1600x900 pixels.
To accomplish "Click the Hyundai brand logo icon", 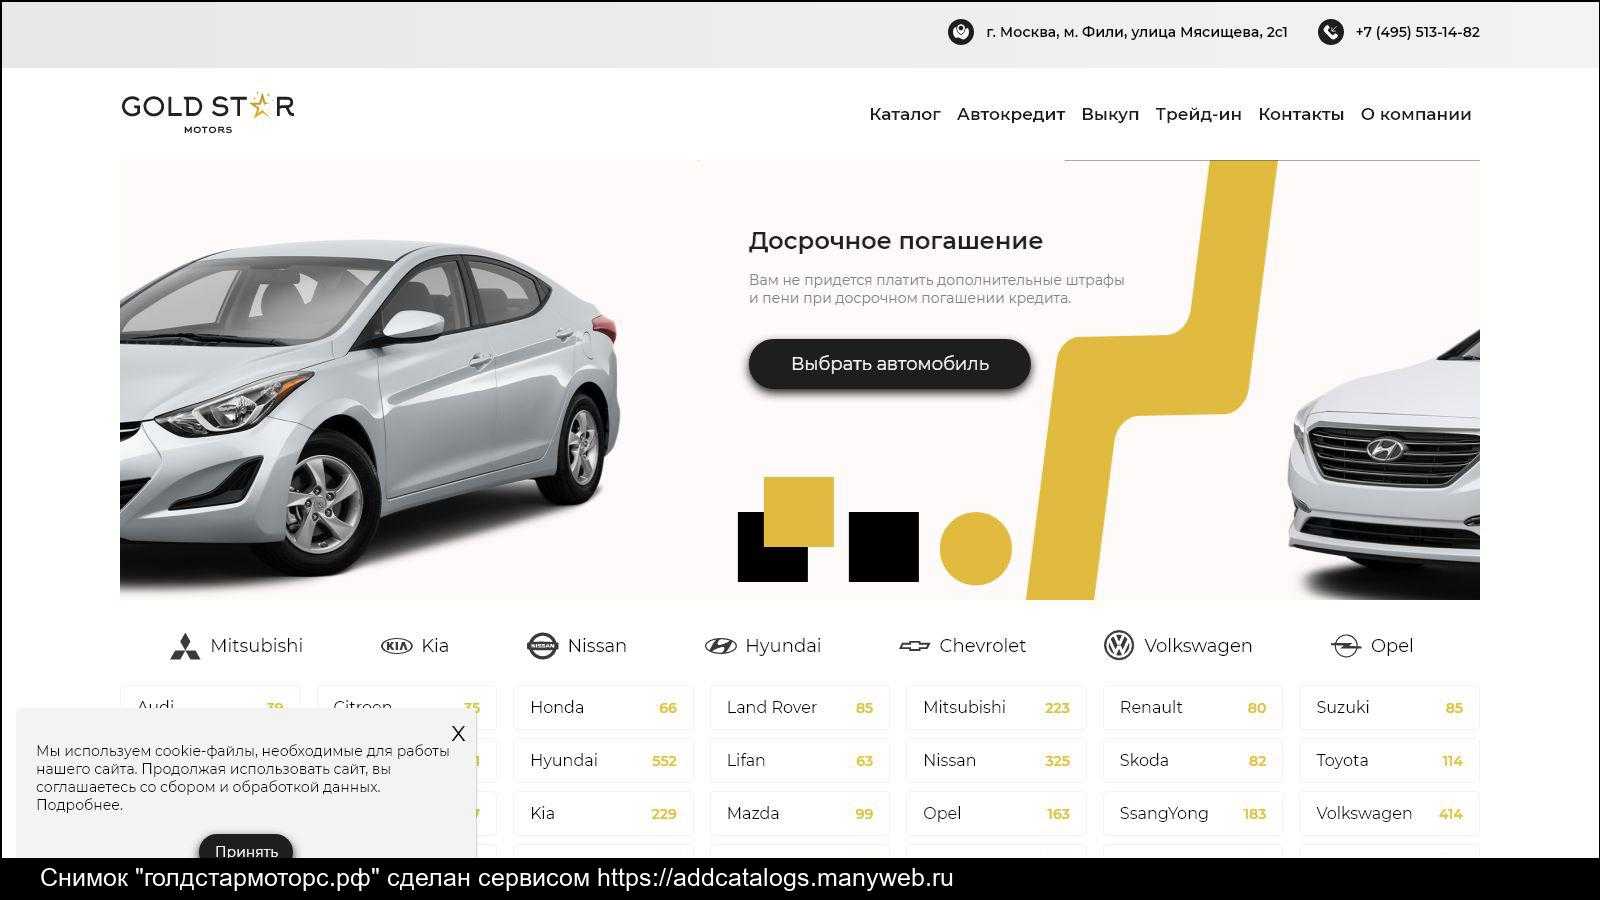I will pos(720,646).
